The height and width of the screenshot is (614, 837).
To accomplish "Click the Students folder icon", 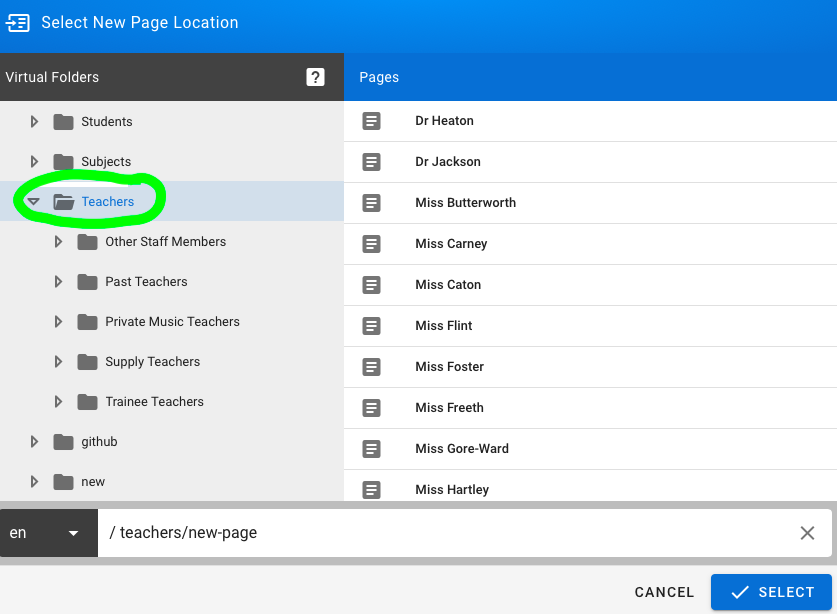I will [64, 122].
